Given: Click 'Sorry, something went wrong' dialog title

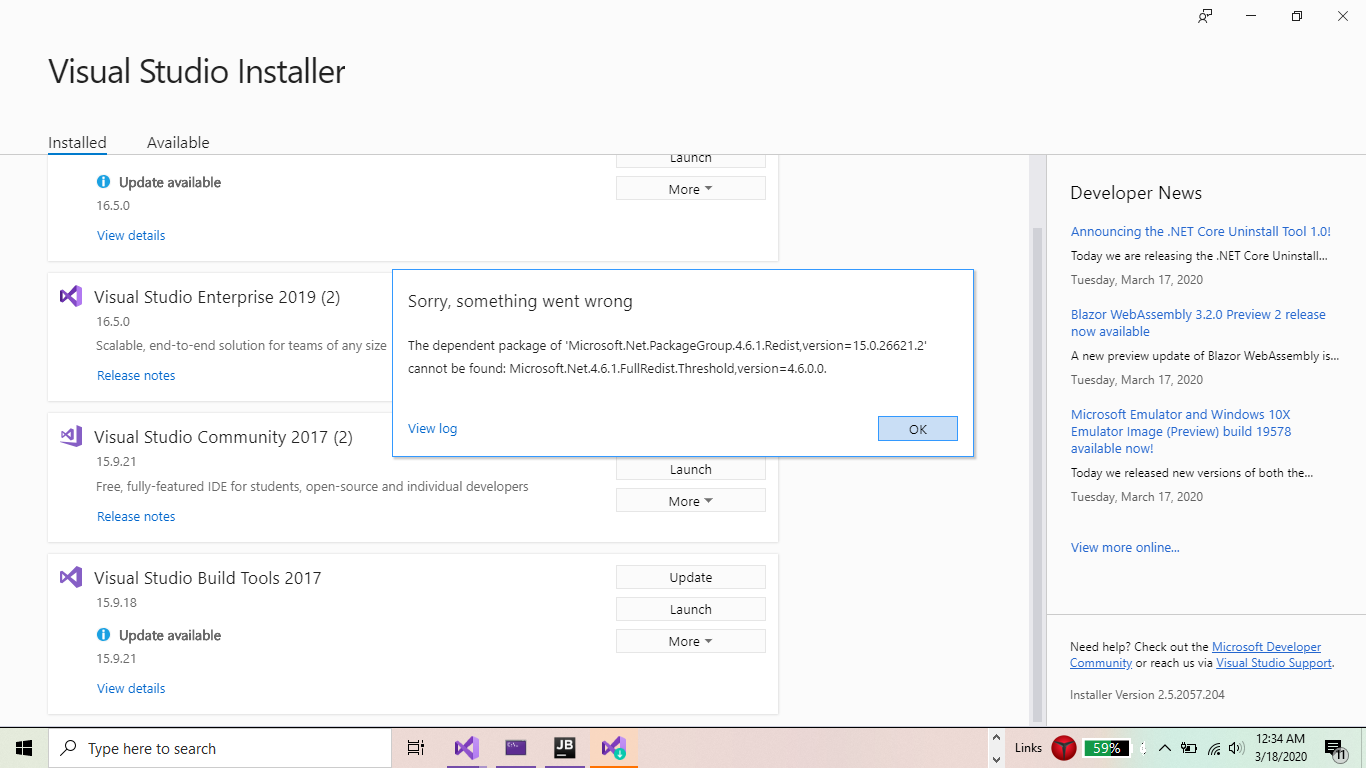Looking at the screenshot, I should click(520, 301).
